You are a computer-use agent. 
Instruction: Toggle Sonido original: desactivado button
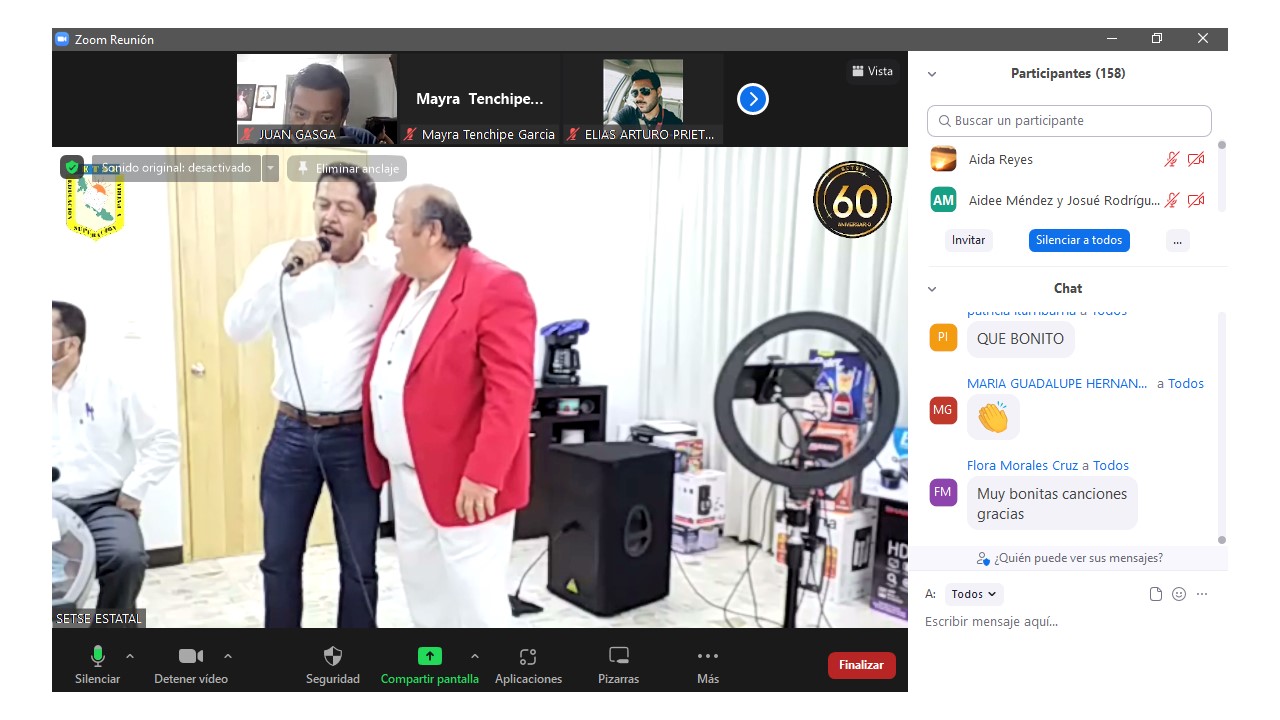click(176, 168)
